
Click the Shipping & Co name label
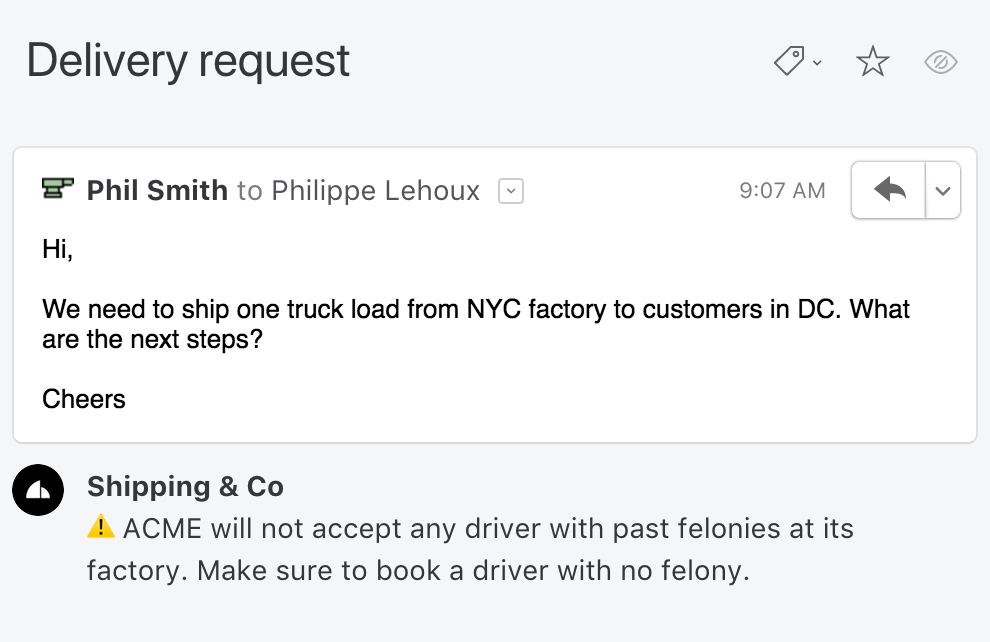tap(185, 487)
